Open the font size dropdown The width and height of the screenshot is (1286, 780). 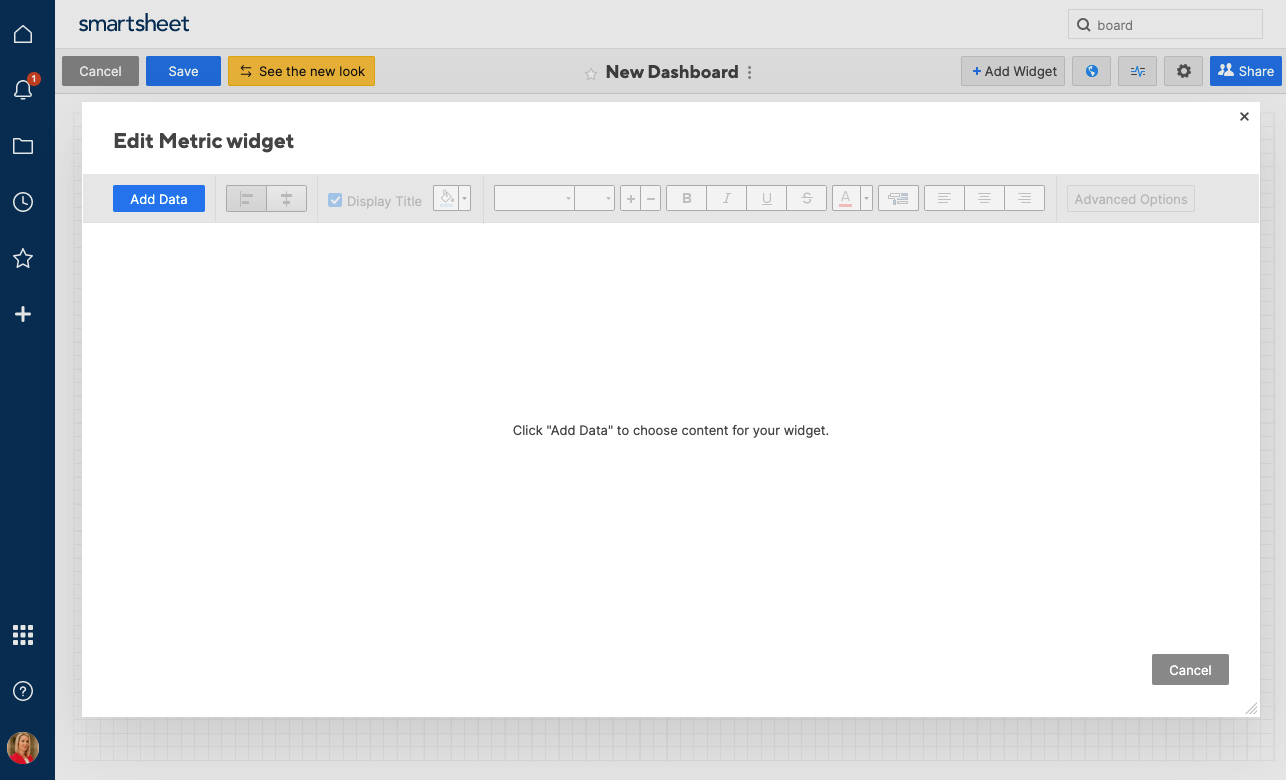click(594, 199)
